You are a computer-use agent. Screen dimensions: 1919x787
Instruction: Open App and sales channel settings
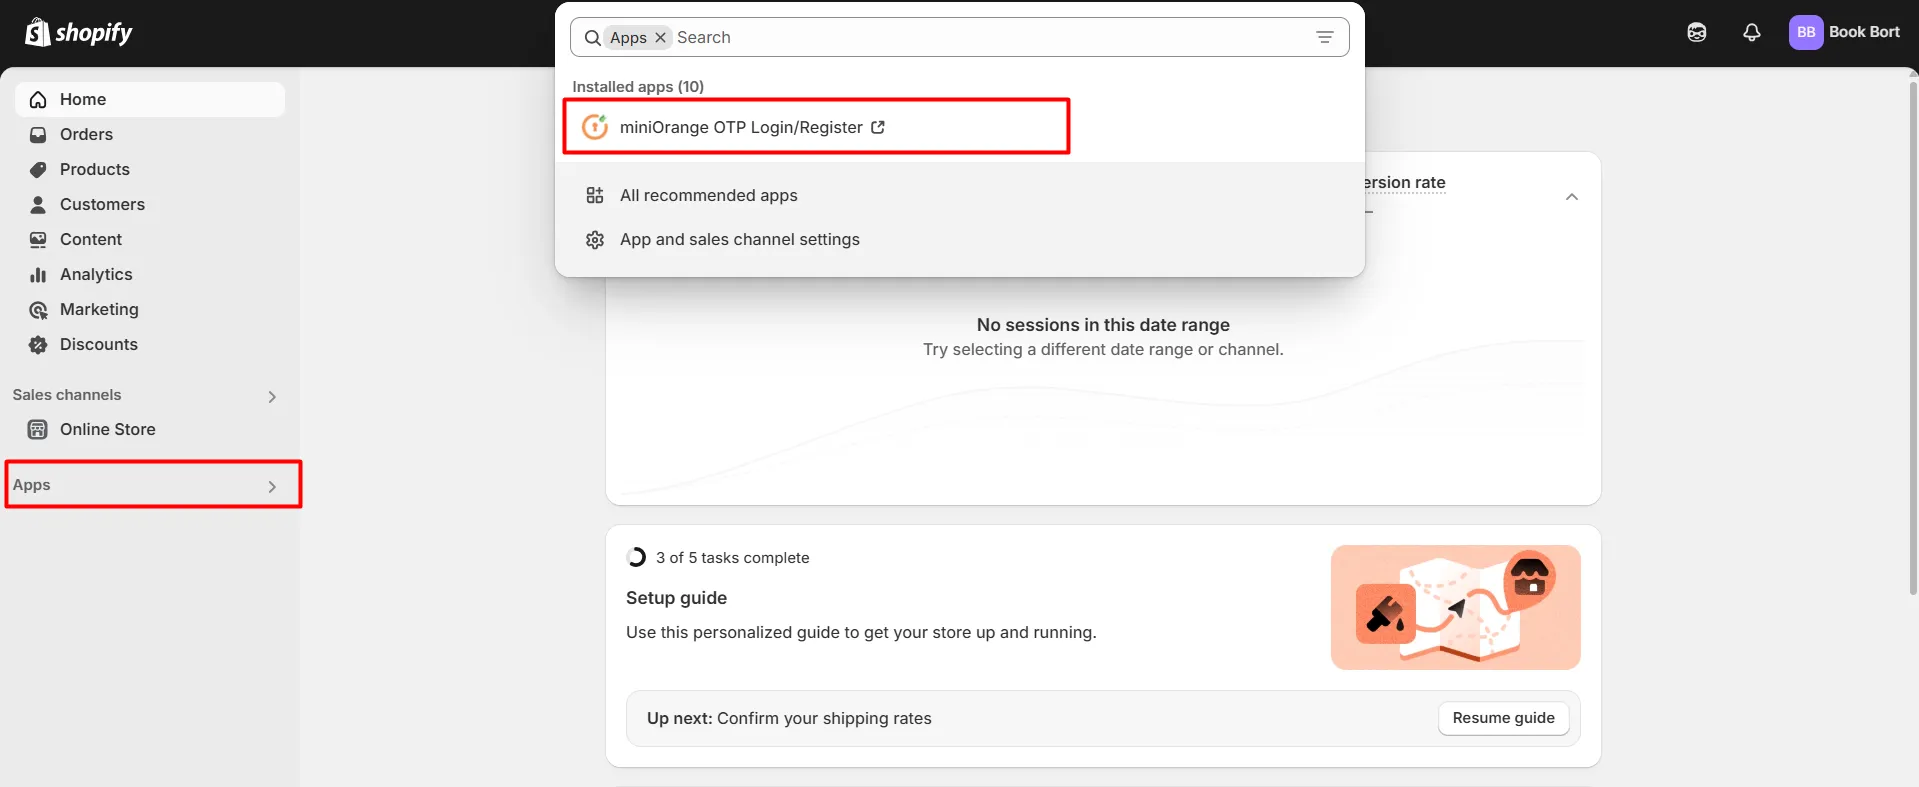click(959, 240)
